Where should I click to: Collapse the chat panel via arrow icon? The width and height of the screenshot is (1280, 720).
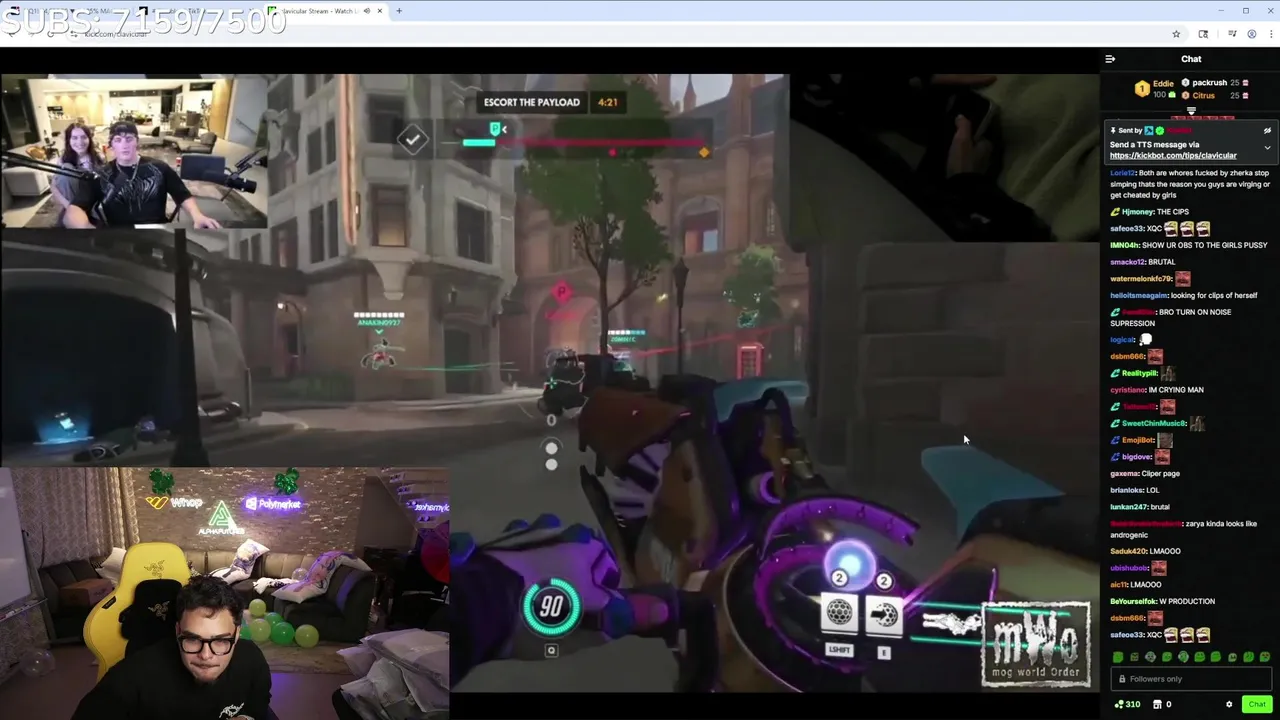1110,59
